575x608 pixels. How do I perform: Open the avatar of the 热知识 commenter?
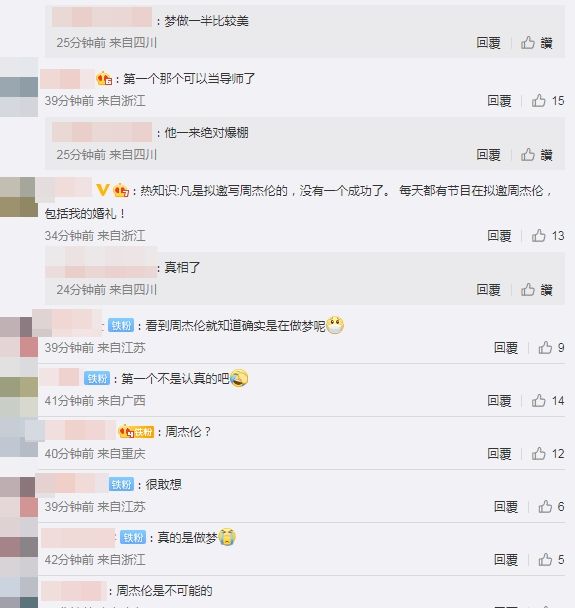[x=19, y=197]
